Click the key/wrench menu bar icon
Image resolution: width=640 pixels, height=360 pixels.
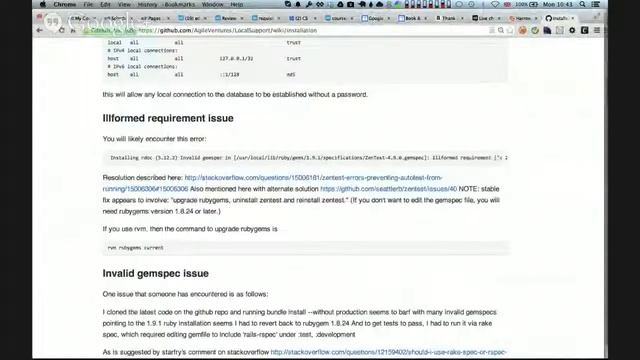(x=309, y=4)
